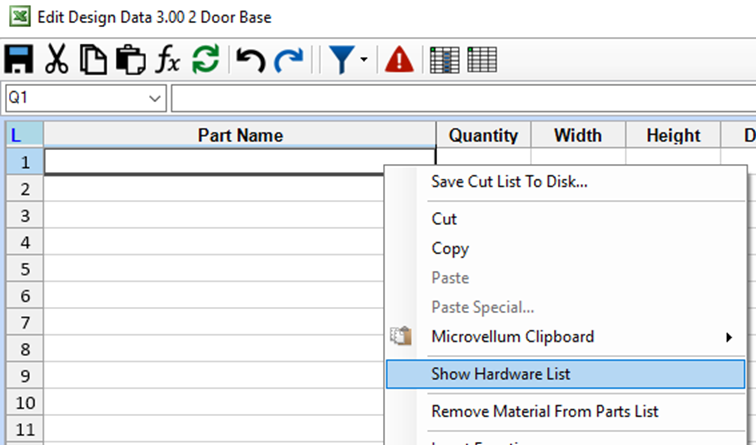
Task: Click the Paste clipboard toolbar icon
Action: (x=129, y=60)
